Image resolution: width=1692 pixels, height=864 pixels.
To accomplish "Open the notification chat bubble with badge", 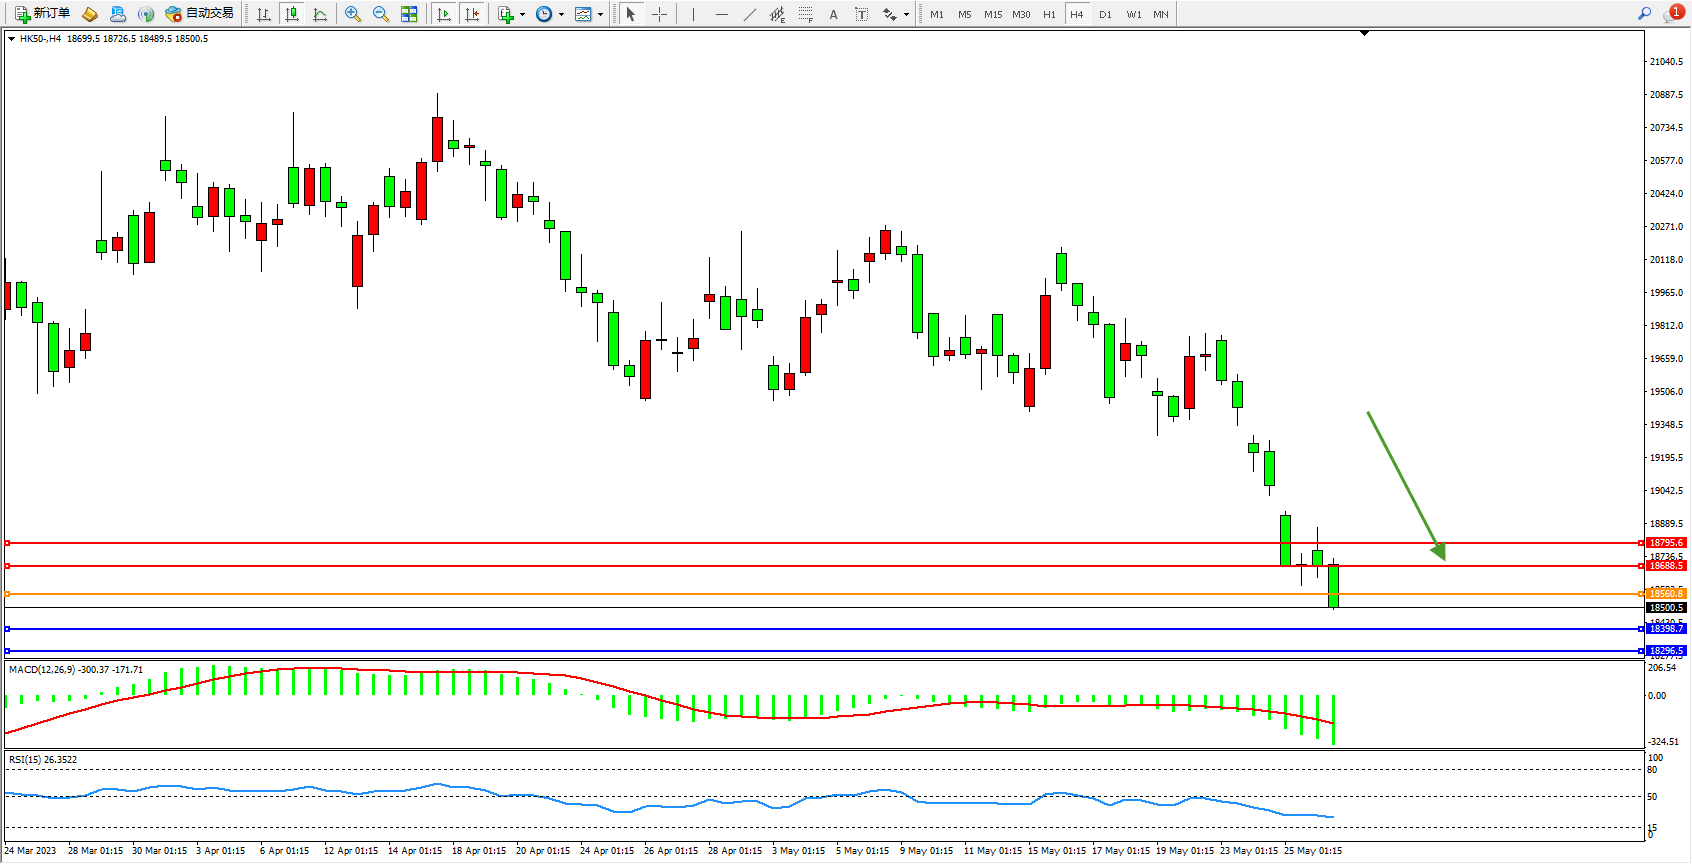I will coord(1673,14).
